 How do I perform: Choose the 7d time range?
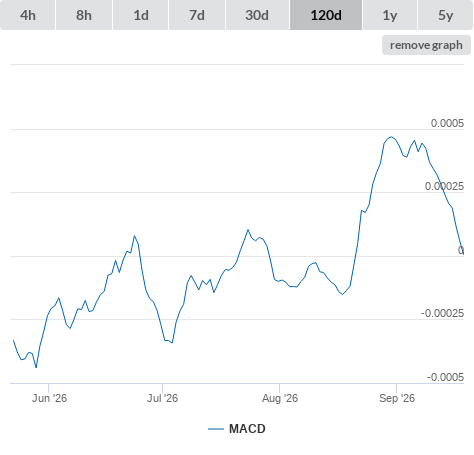(x=197, y=15)
